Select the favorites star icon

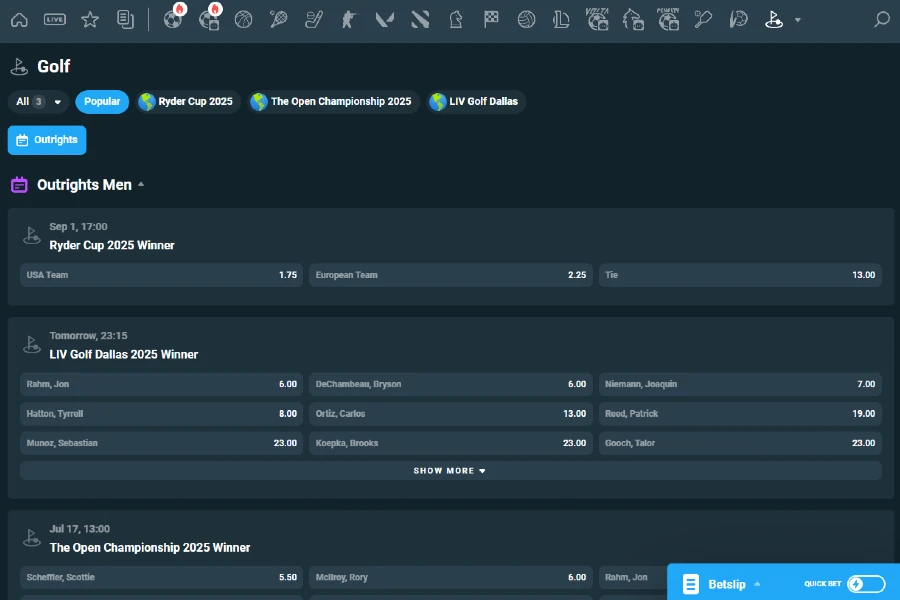[90, 18]
